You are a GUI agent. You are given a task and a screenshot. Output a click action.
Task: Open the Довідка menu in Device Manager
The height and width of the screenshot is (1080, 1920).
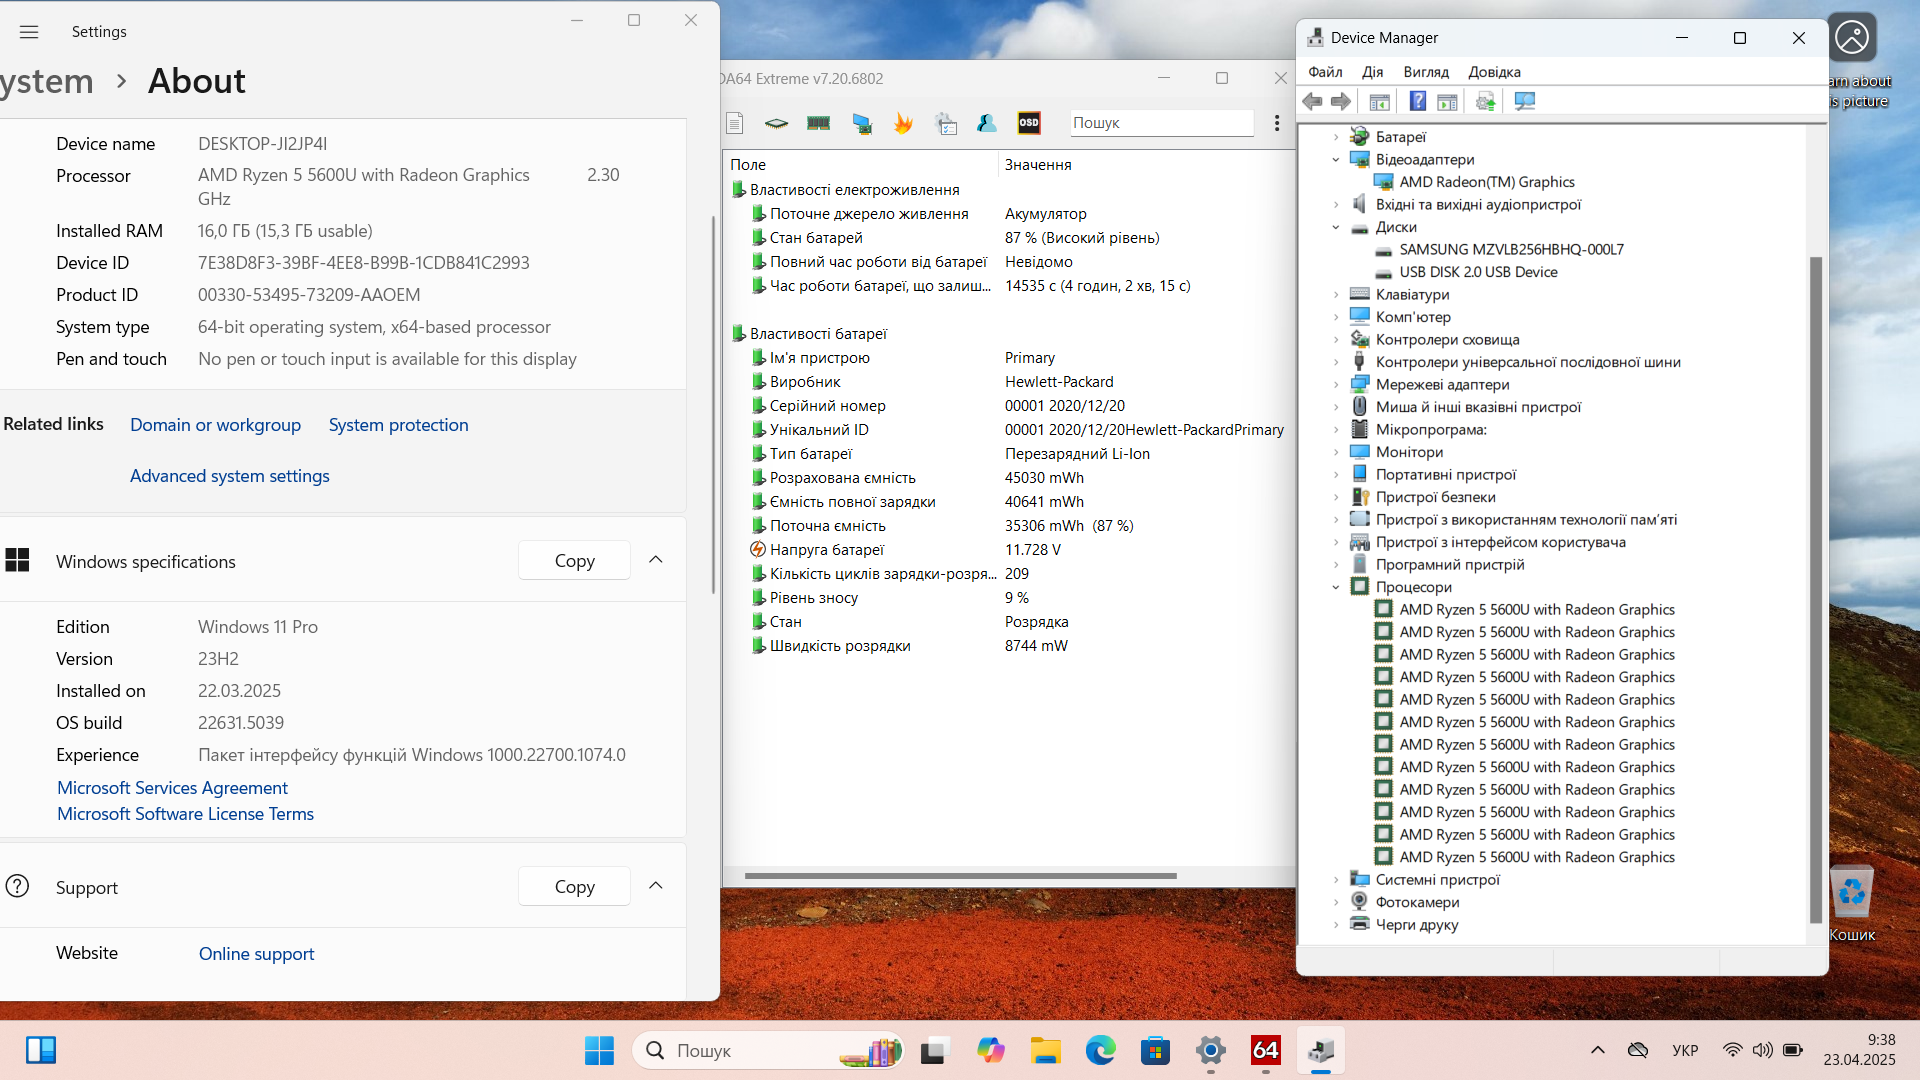pos(1494,72)
